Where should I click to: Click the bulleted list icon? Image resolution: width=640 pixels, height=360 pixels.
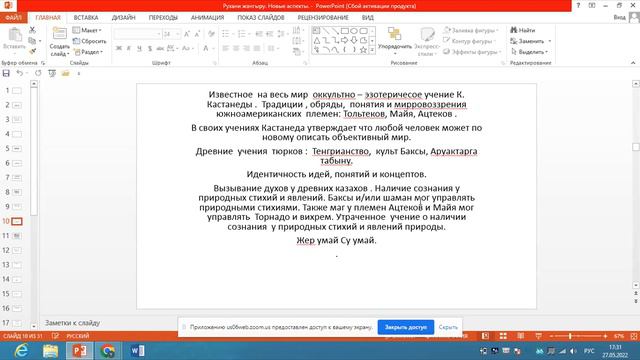225,34
